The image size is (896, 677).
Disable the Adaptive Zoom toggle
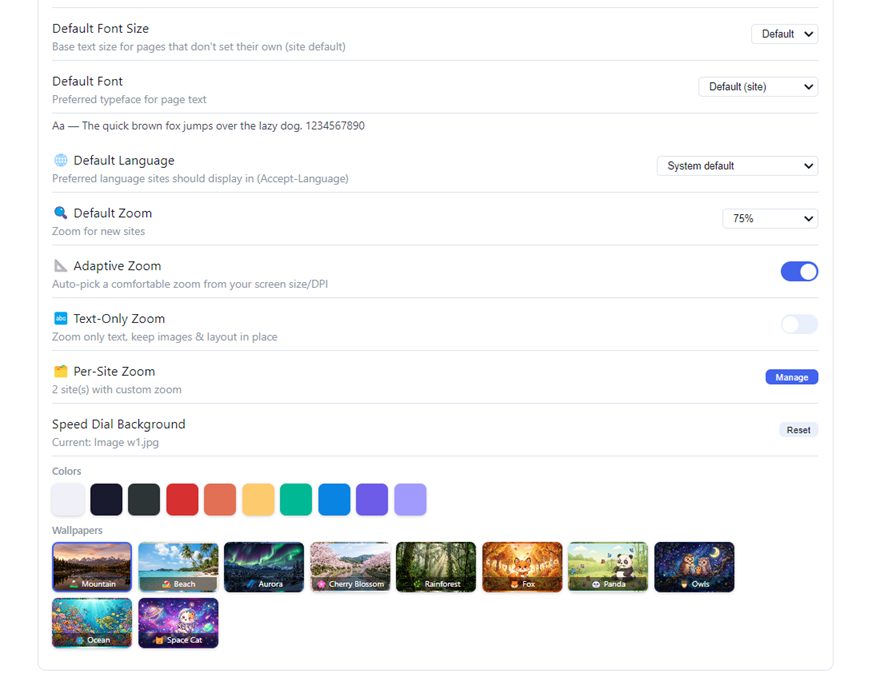click(x=799, y=271)
